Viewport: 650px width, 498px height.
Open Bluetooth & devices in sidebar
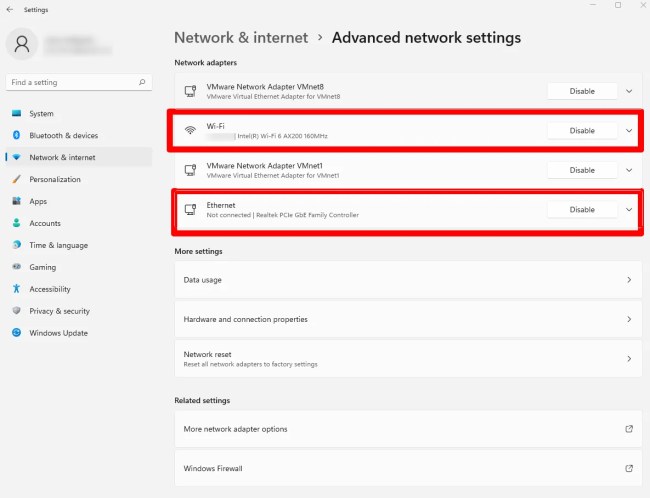click(x=79, y=135)
